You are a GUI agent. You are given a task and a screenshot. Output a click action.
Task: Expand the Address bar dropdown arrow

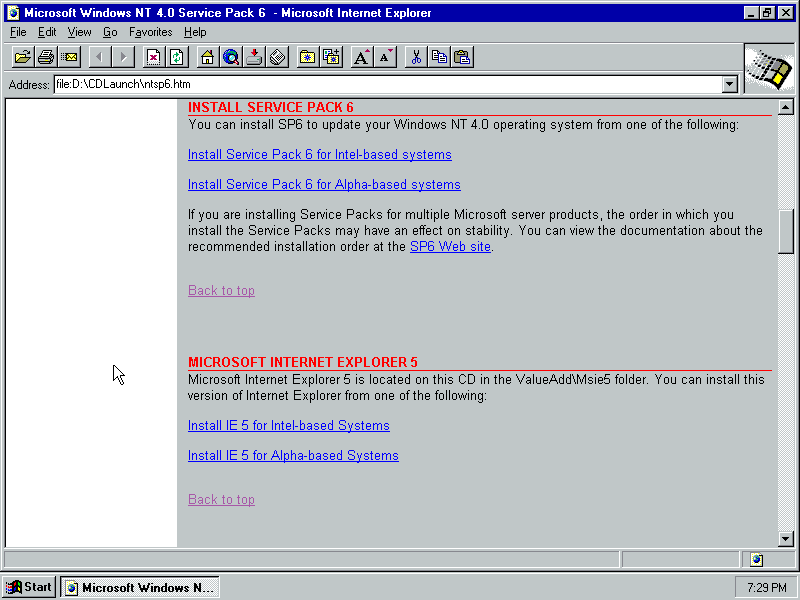point(730,85)
